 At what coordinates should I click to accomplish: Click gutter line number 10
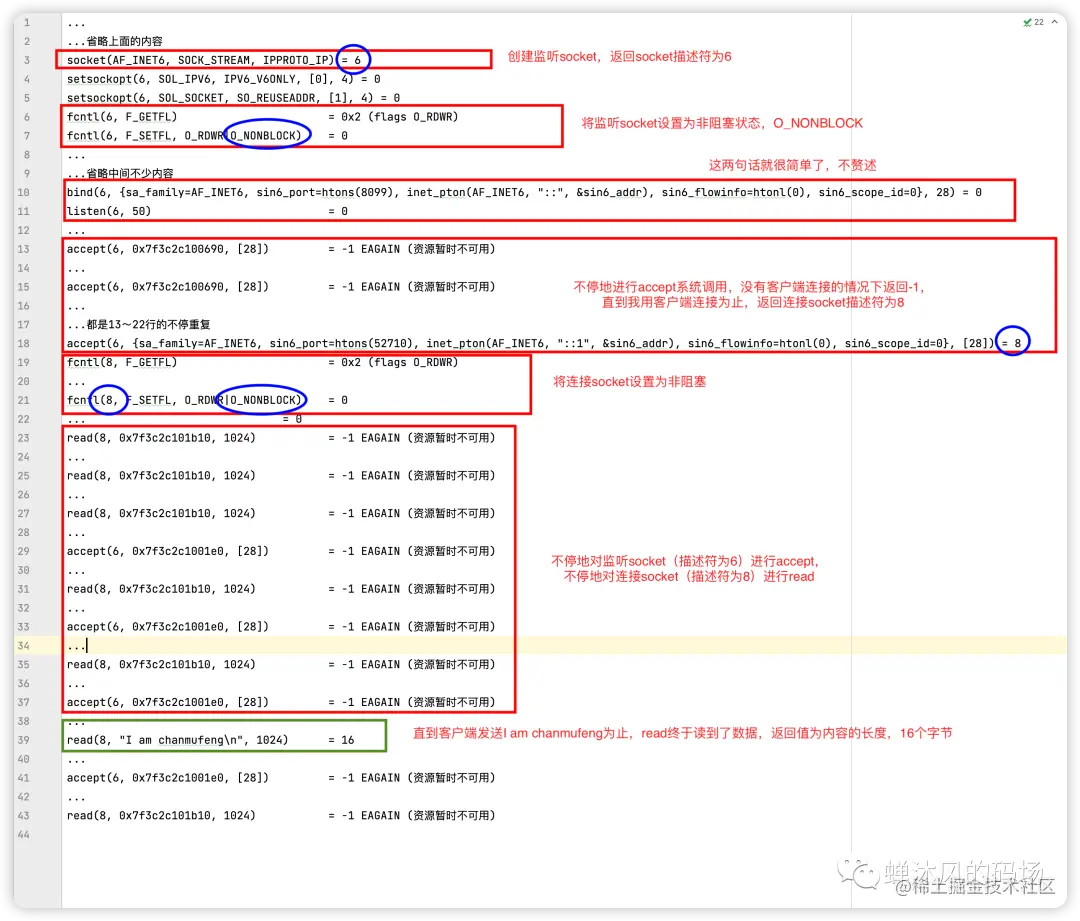pos(24,192)
